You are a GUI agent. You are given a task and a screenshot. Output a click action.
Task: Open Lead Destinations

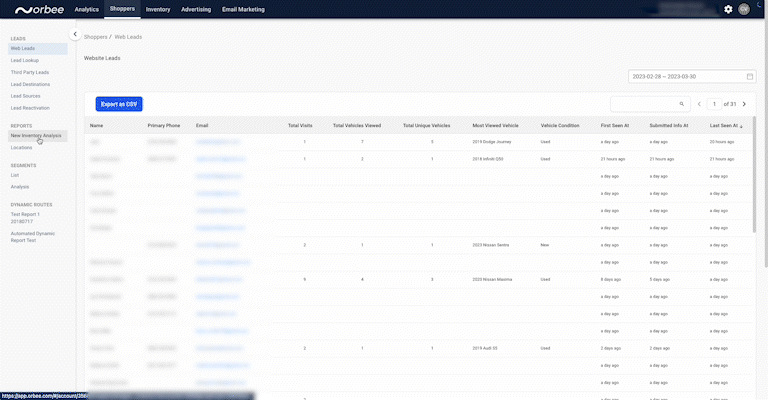tap(30, 84)
